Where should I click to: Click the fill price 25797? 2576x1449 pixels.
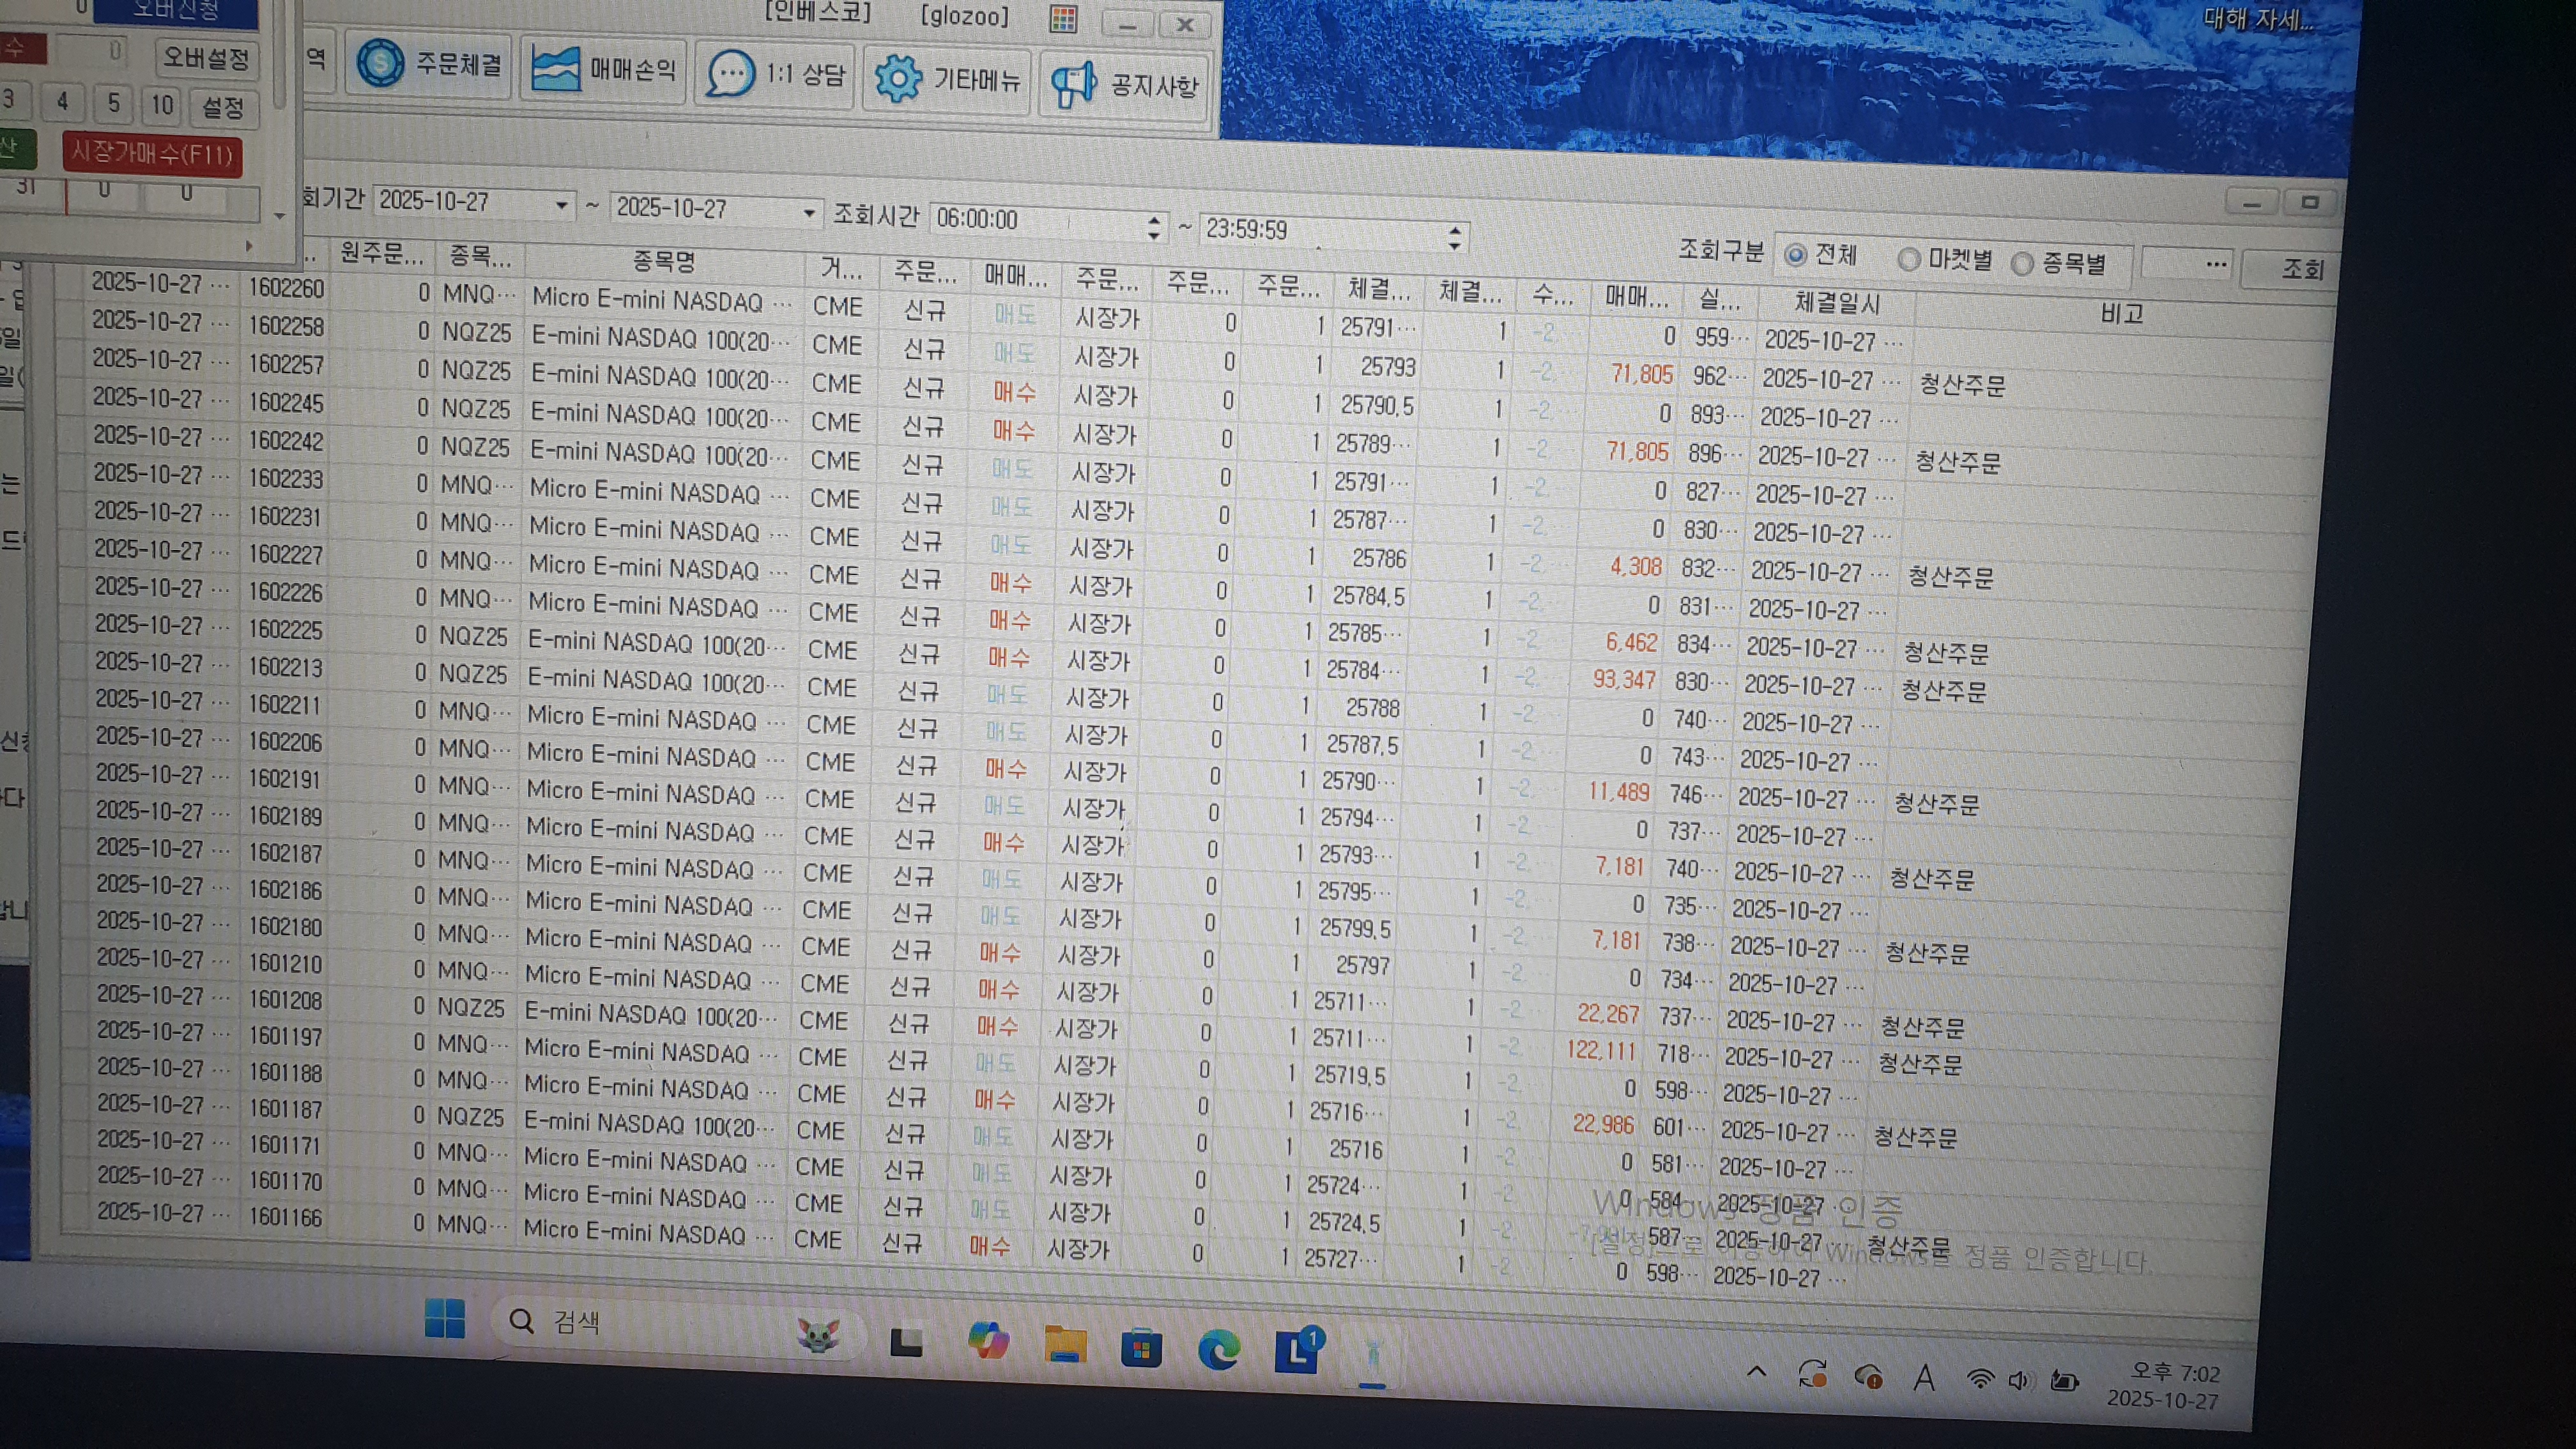coord(1362,966)
